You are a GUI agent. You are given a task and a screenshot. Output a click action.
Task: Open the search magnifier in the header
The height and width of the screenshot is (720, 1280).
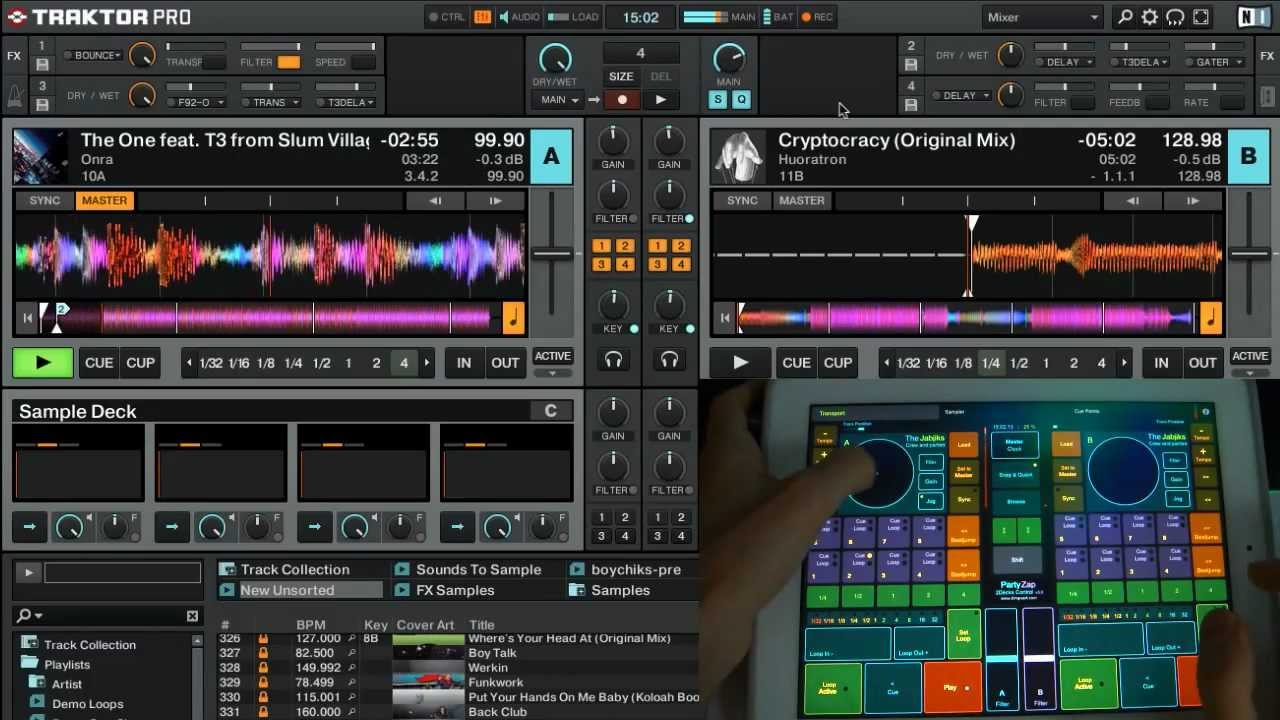tap(1126, 17)
